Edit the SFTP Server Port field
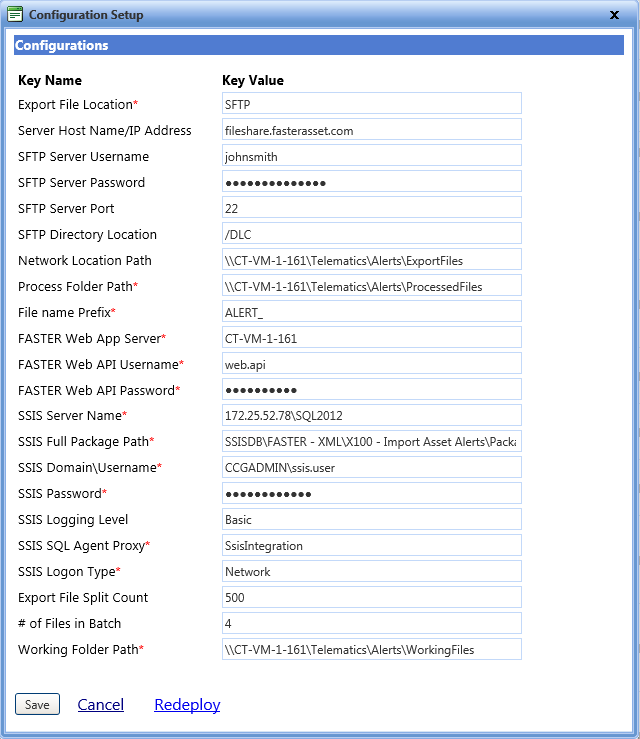 click(371, 207)
